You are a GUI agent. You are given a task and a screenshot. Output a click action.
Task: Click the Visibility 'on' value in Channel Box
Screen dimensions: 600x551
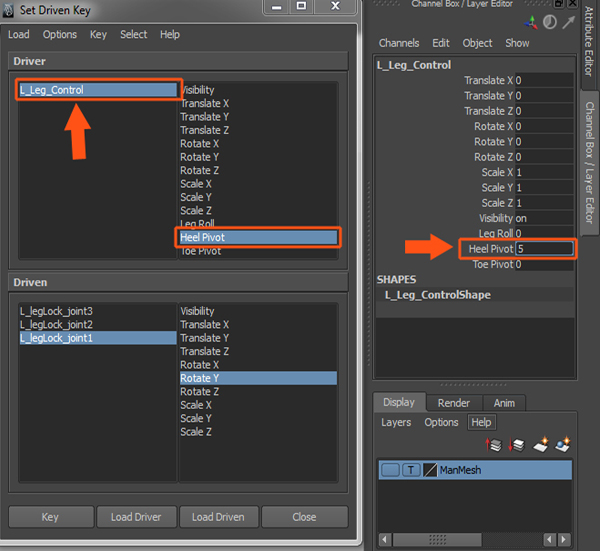(x=544, y=218)
